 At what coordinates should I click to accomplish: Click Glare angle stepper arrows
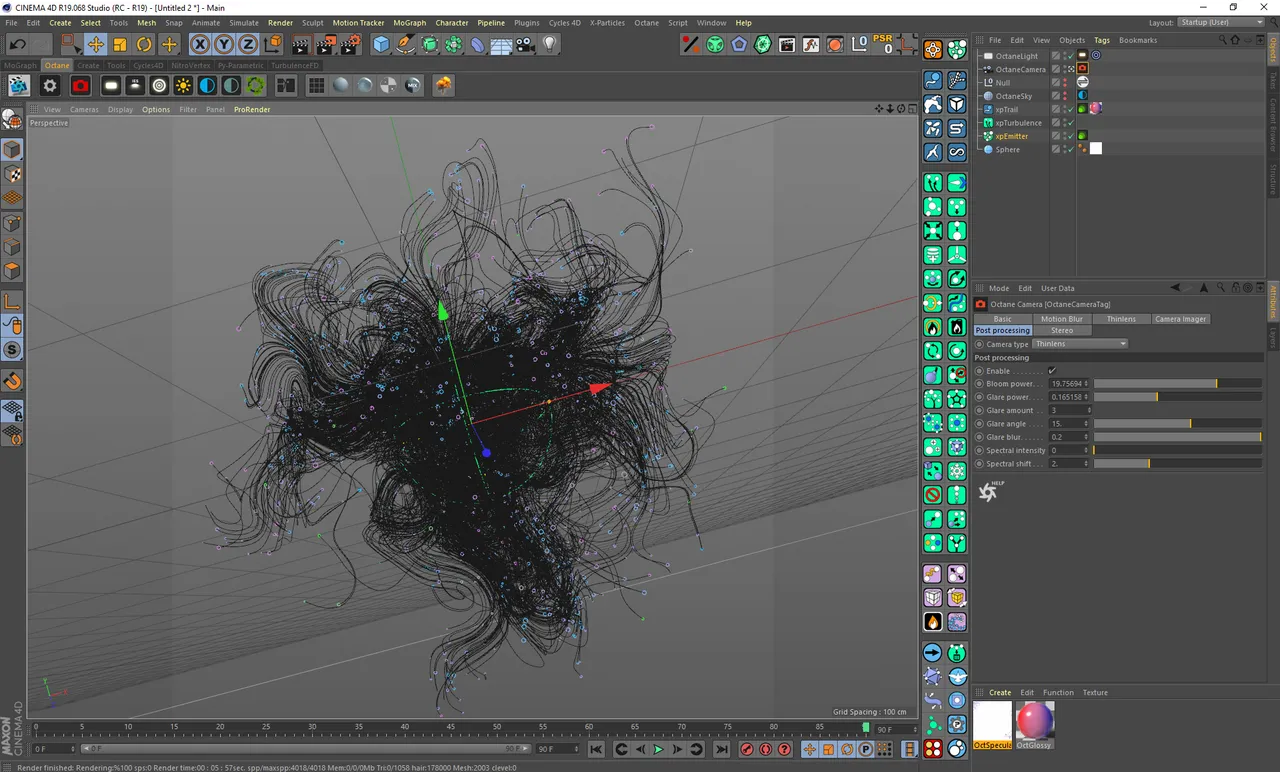click(1088, 424)
